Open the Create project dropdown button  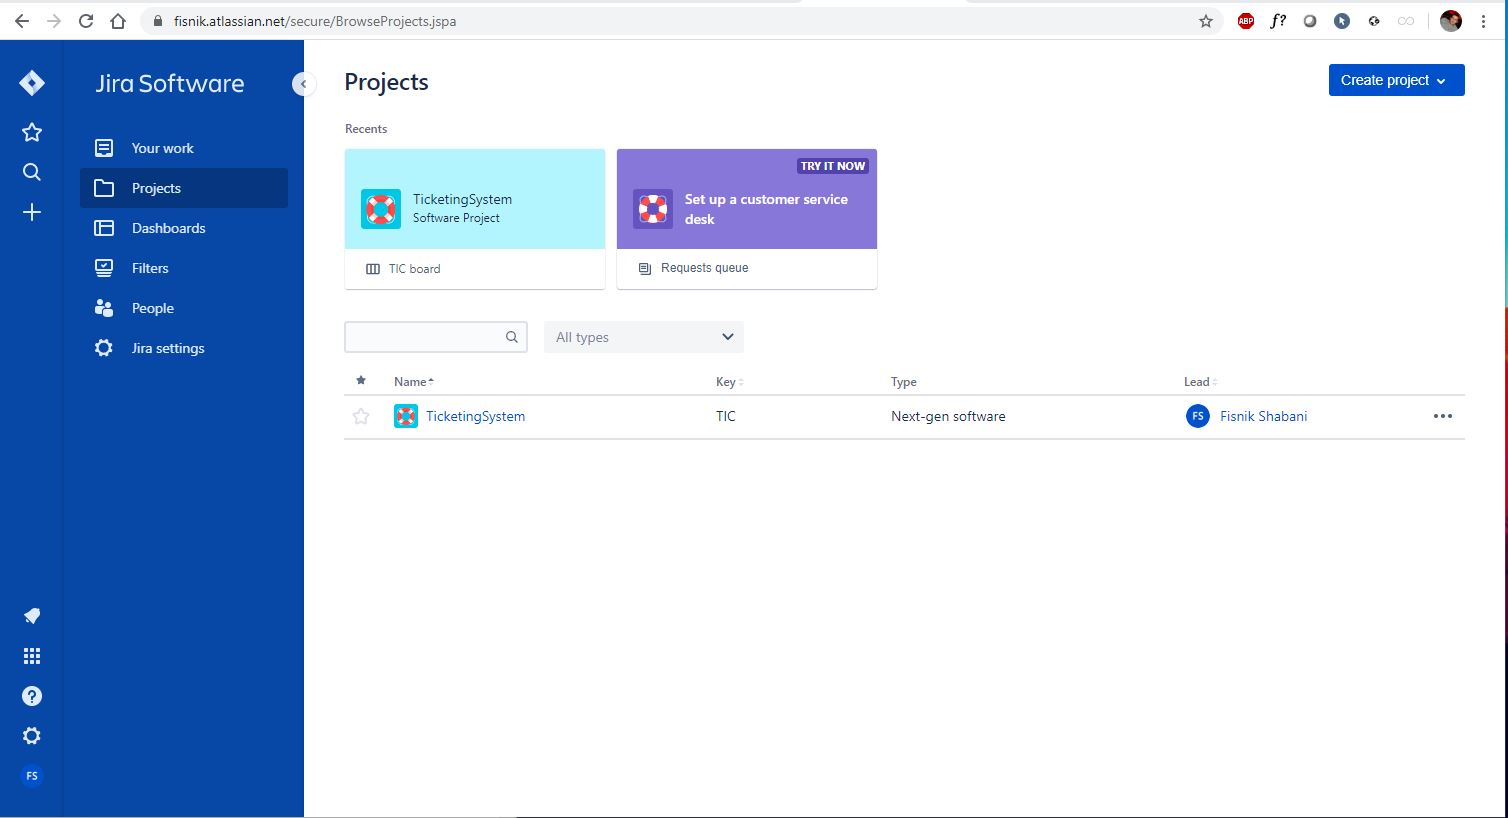pos(1396,80)
